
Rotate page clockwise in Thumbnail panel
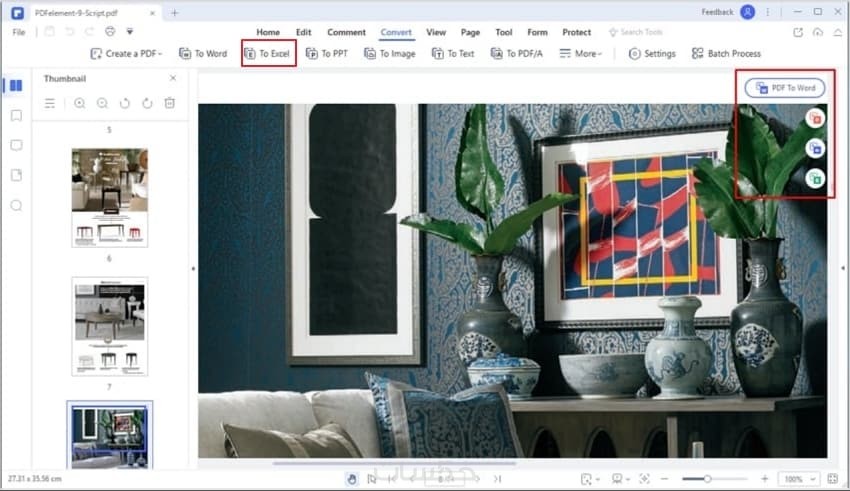[147, 103]
